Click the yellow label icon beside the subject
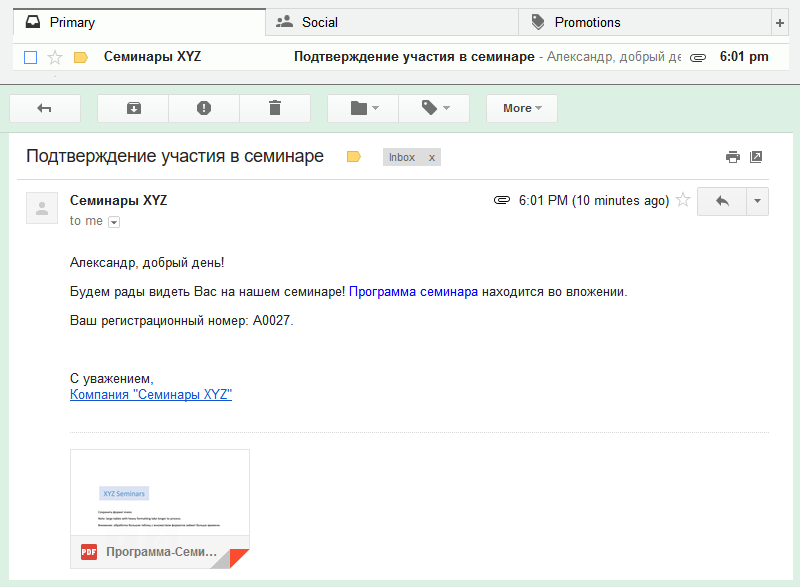Image resolution: width=800 pixels, height=587 pixels. (x=353, y=157)
